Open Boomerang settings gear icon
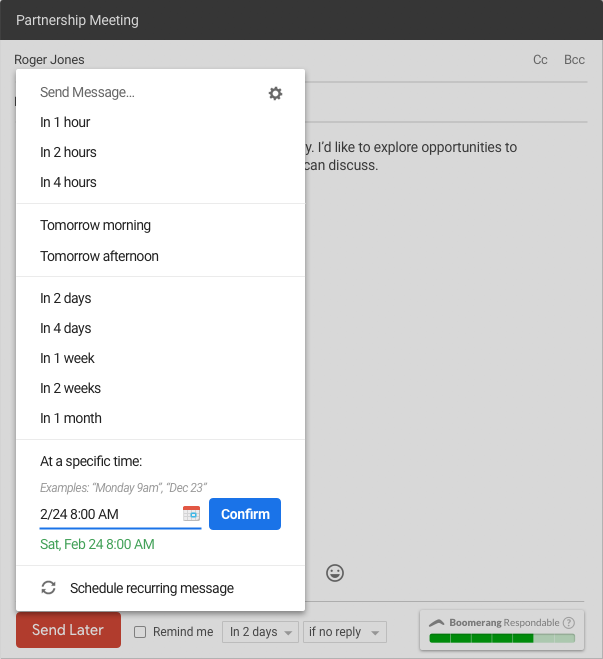The width and height of the screenshot is (603, 659). pos(275,93)
